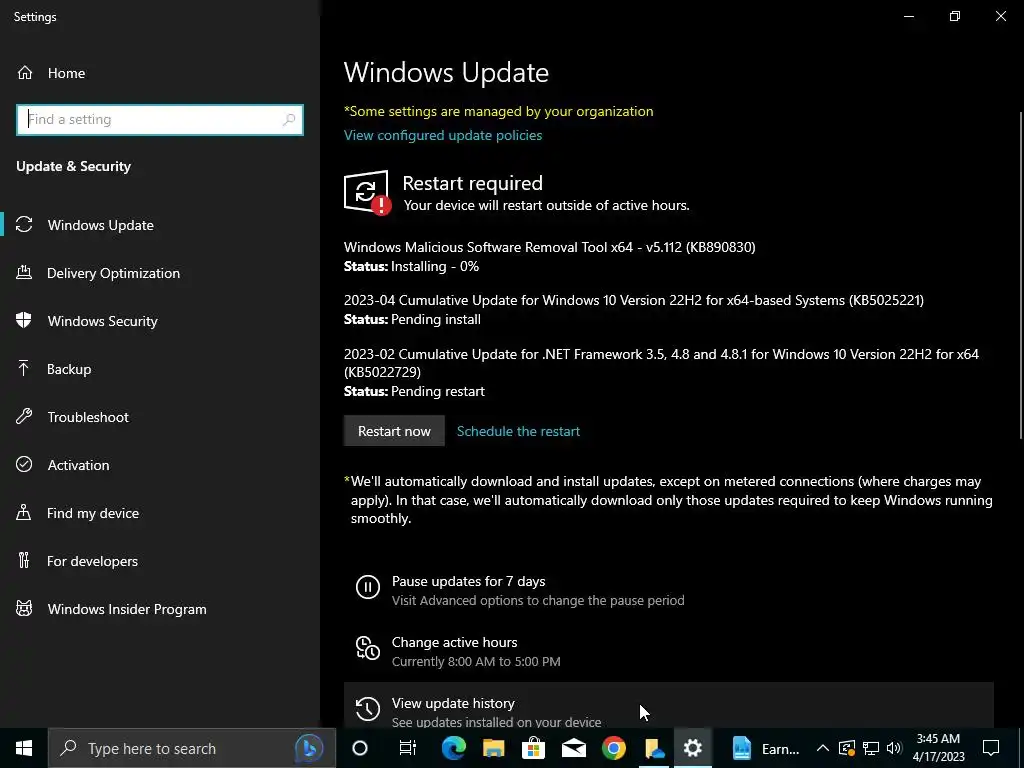Click the Backup arrow icon
Screen dimensions: 1024x768
click(24, 368)
